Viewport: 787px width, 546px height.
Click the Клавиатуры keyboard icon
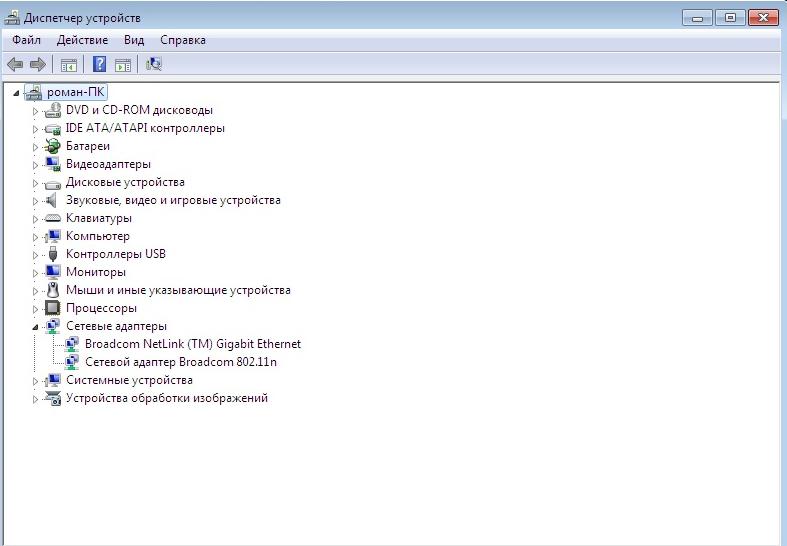click(x=52, y=218)
